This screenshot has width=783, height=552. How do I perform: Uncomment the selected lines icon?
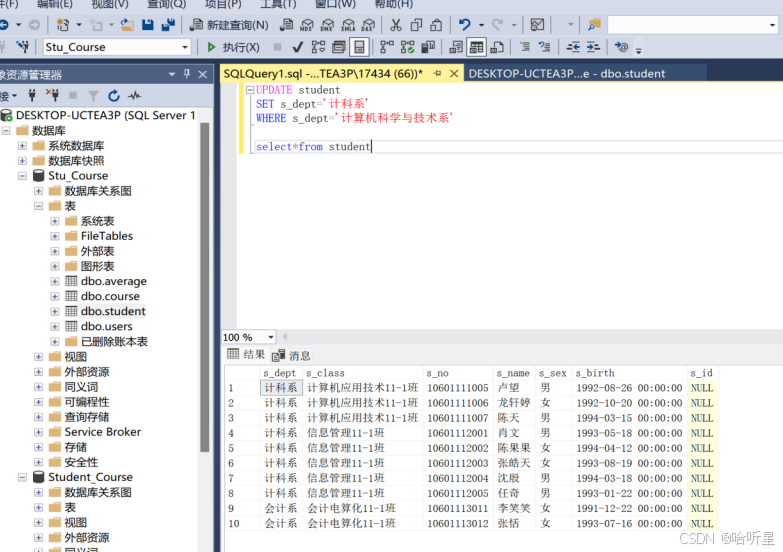click(x=544, y=47)
